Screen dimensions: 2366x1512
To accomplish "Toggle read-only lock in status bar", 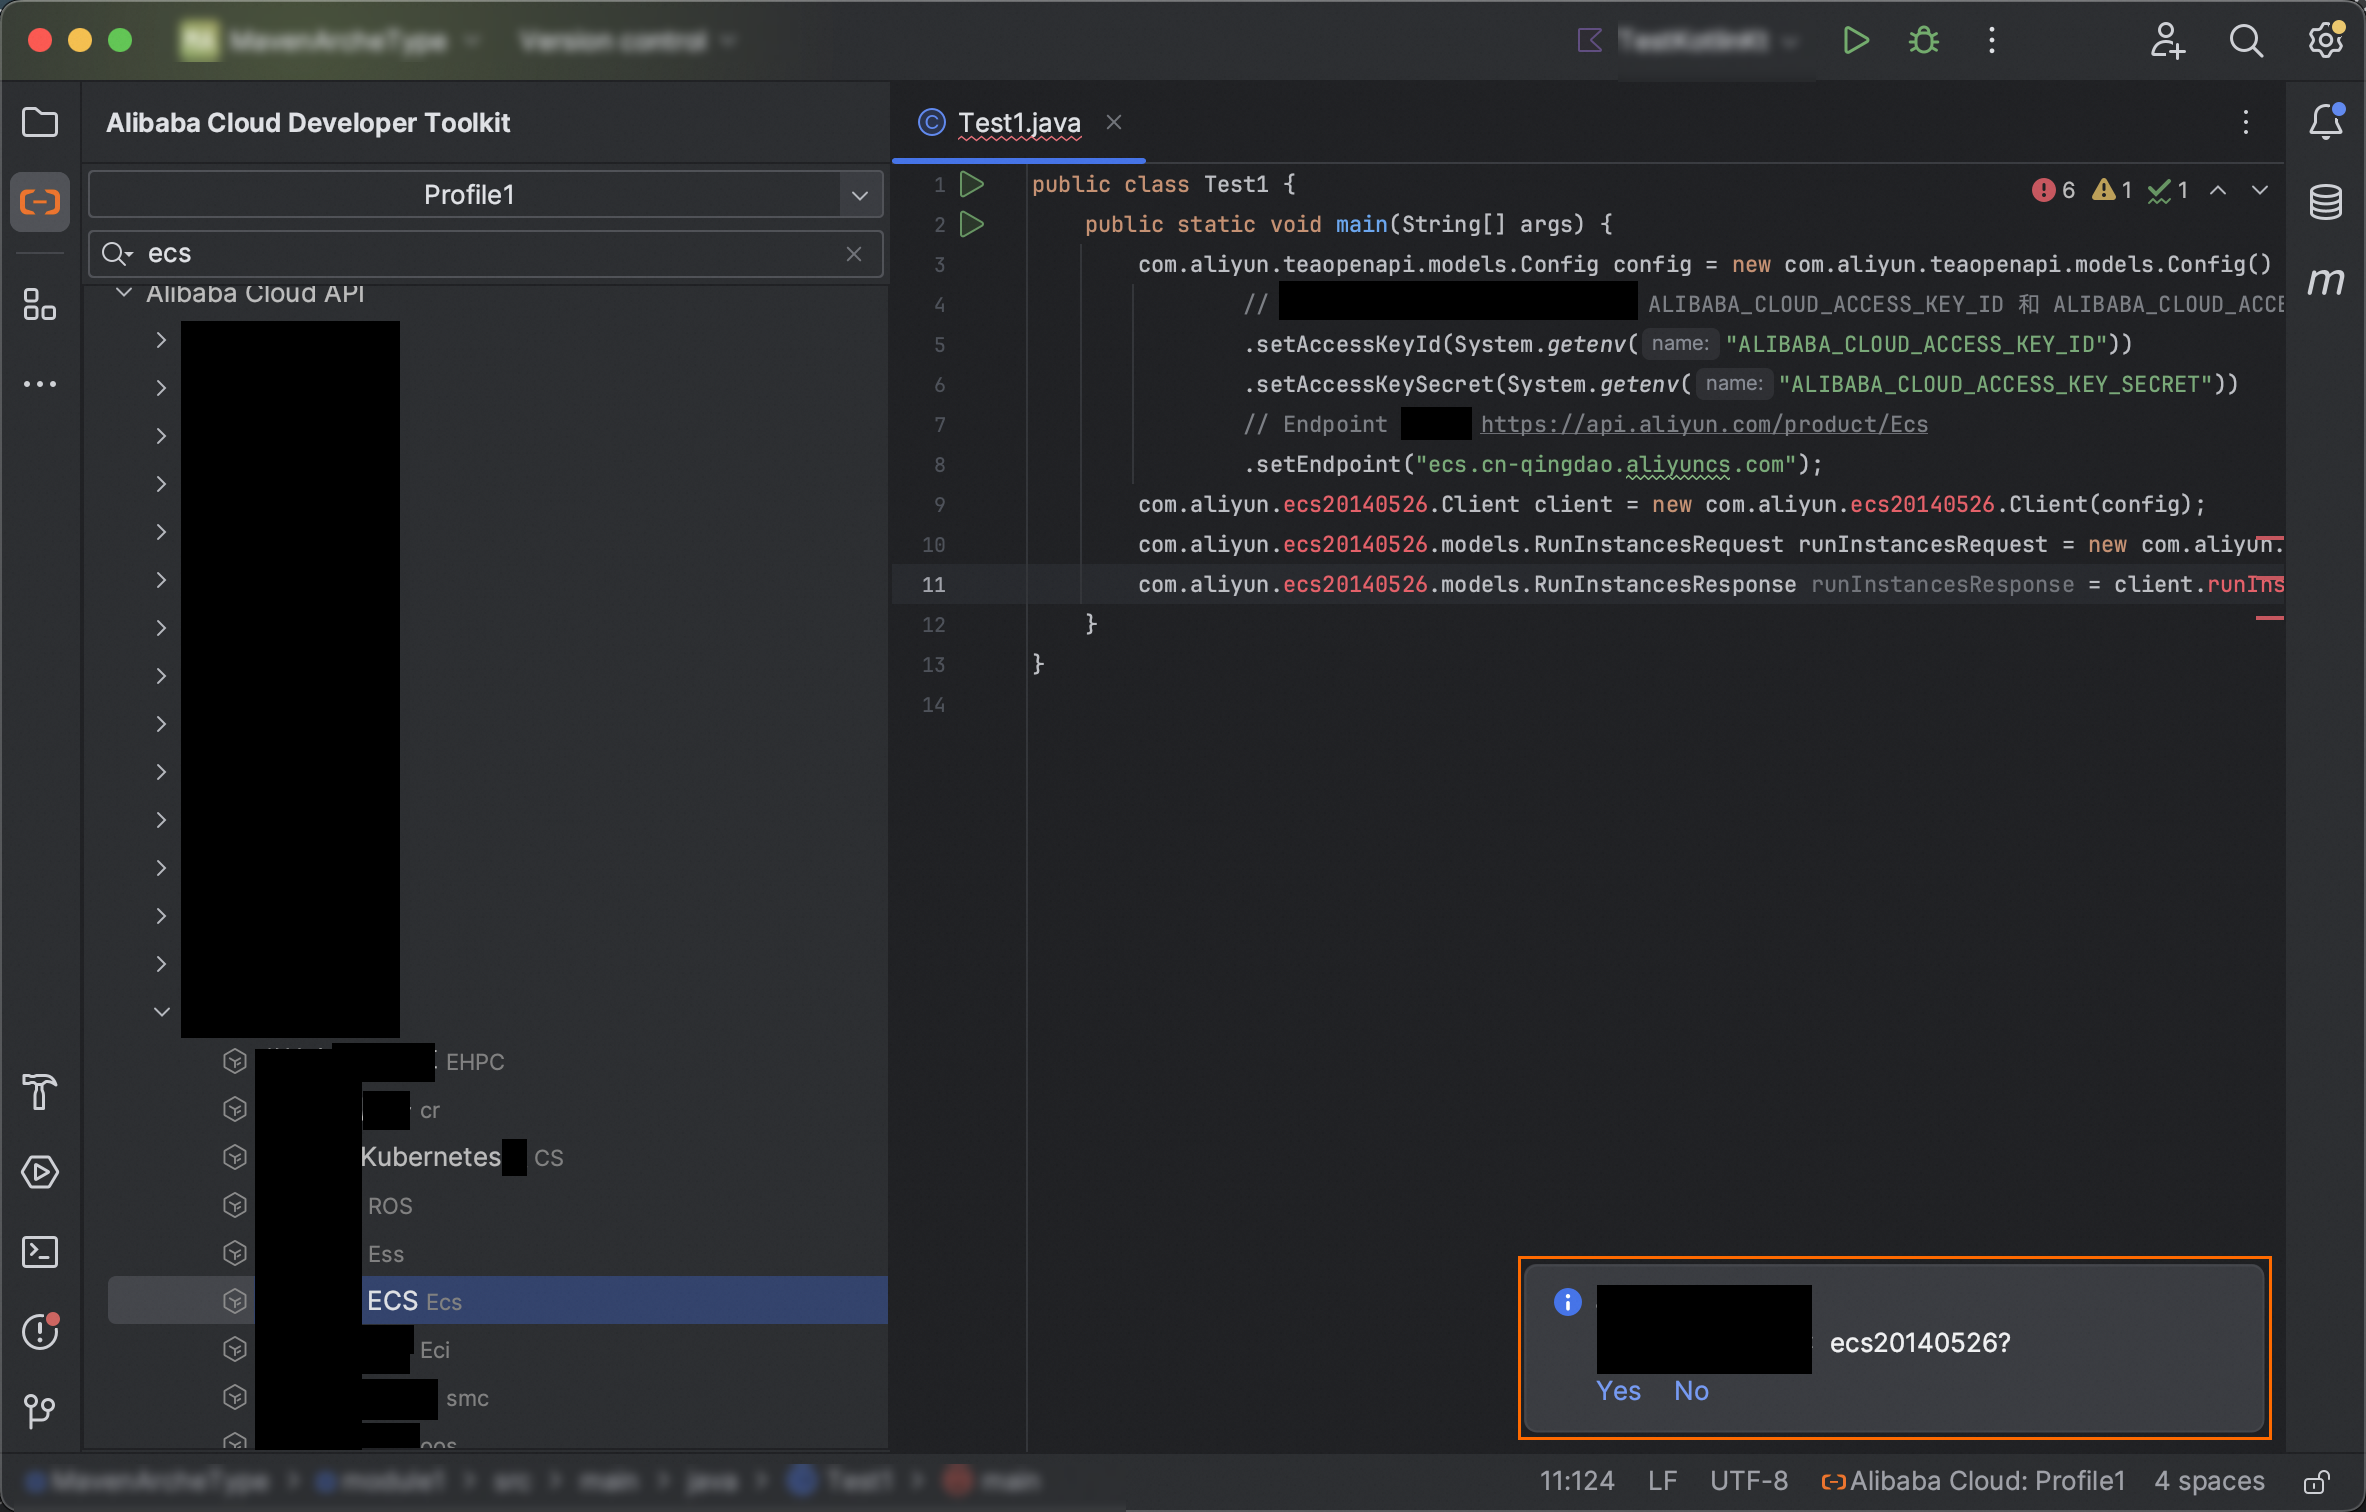I will coord(2318,1481).
